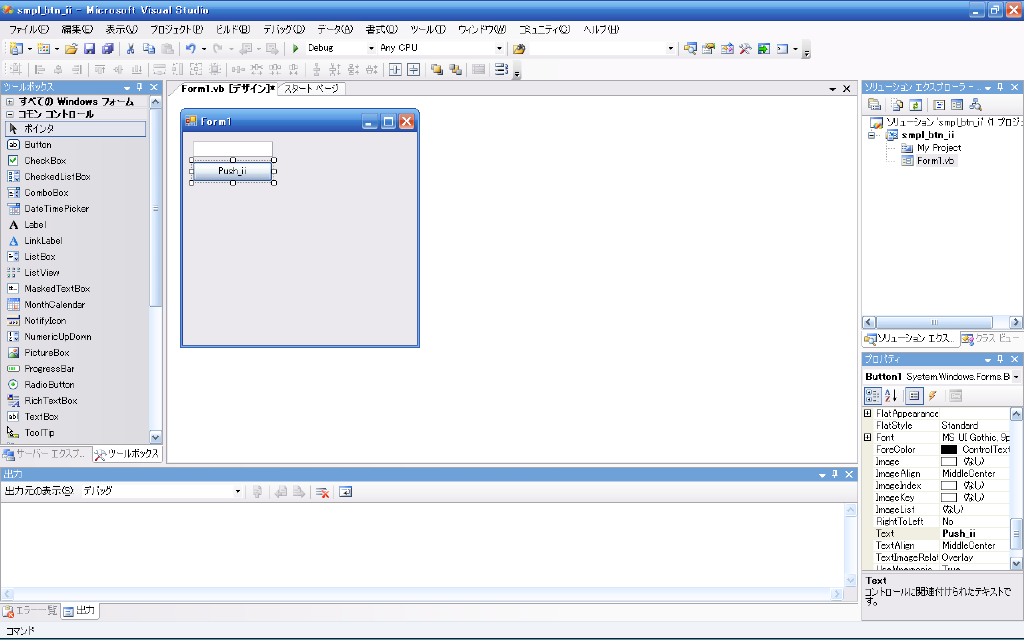Select Form1.vb in Solution Explorer tree
Viewport: 1024px width, 640px height.
935,161
